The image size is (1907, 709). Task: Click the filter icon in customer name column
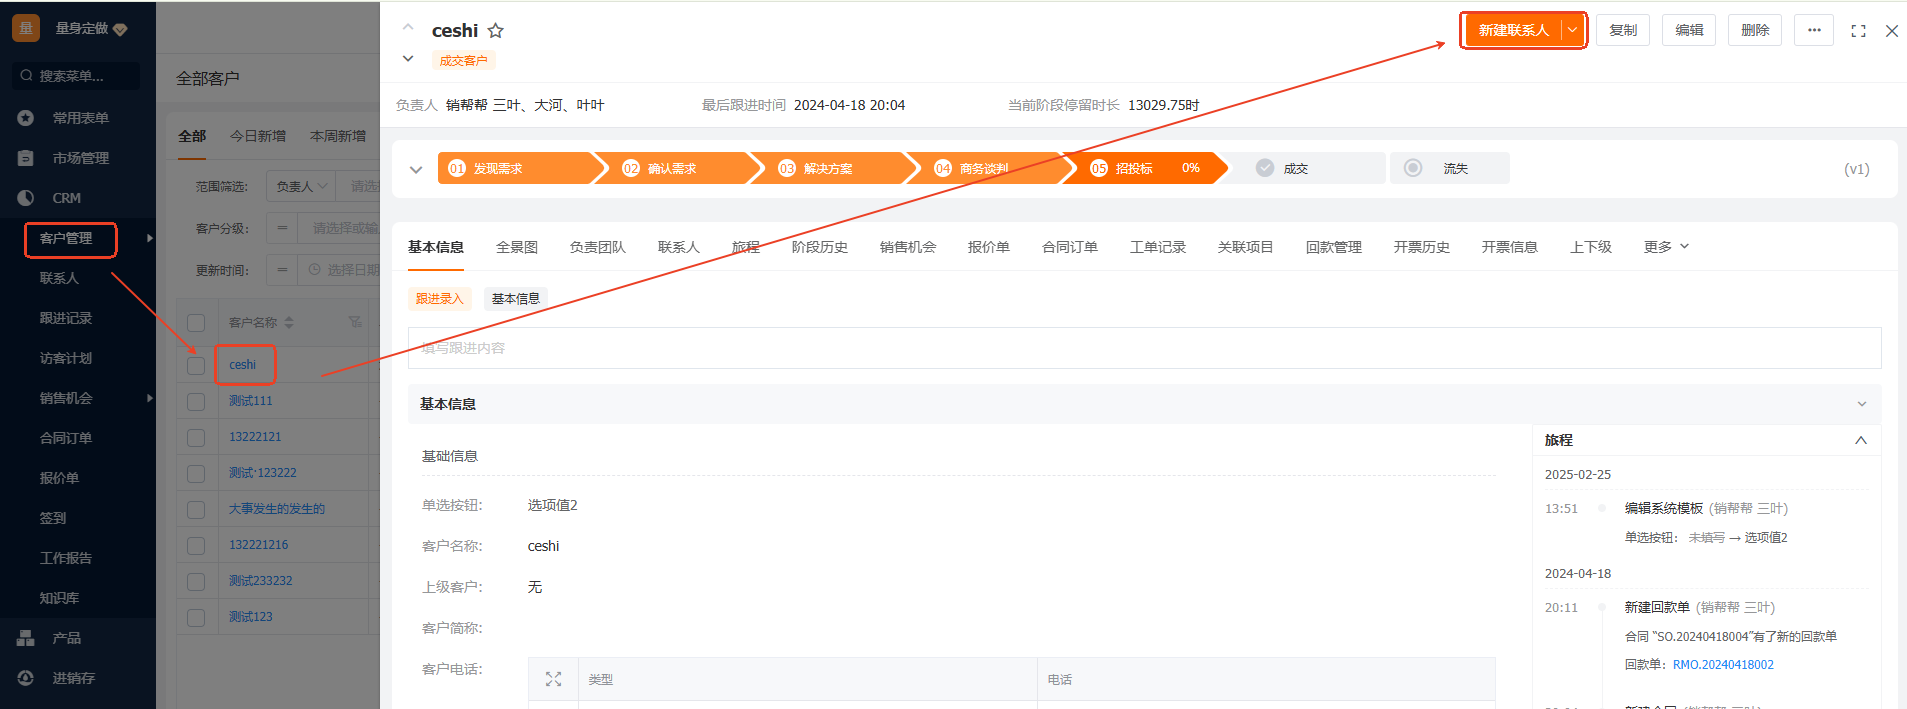(x=355, y=322)
